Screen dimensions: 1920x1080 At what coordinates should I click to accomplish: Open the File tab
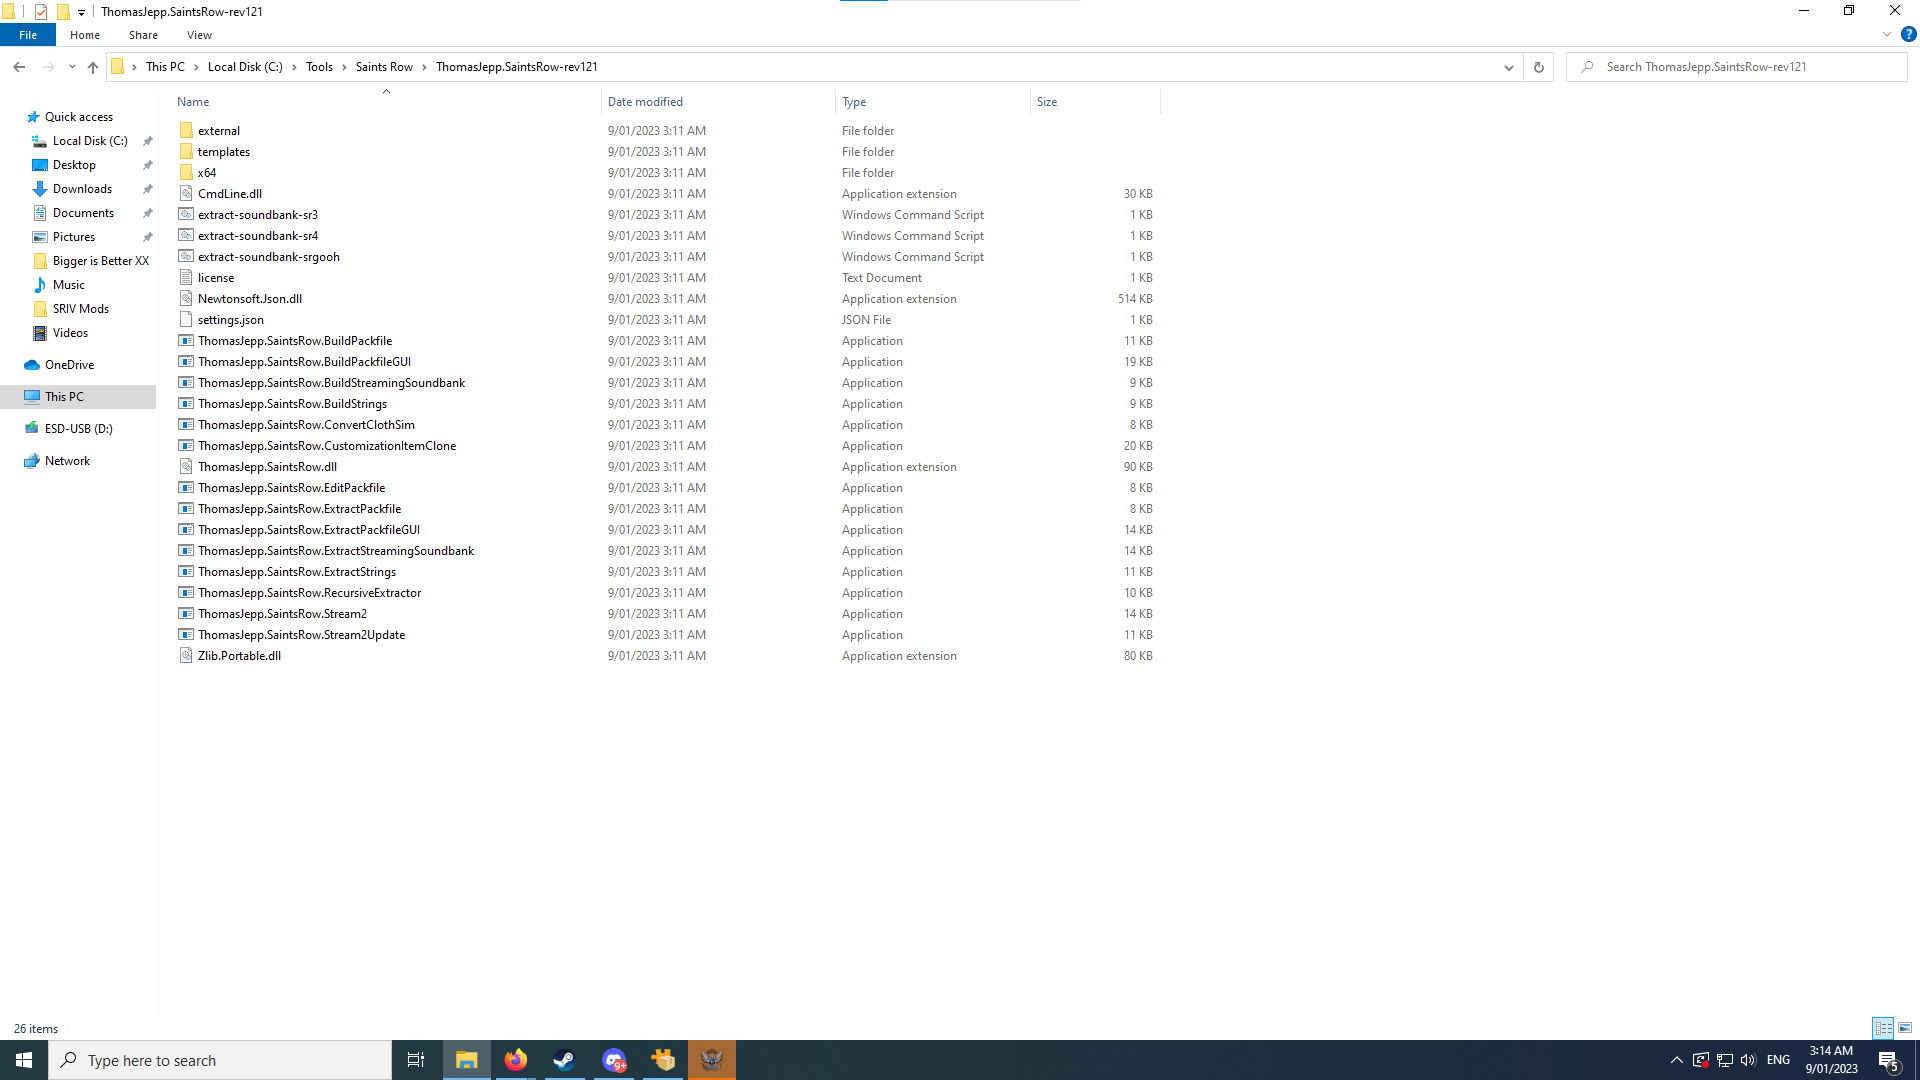click(28, 35)
